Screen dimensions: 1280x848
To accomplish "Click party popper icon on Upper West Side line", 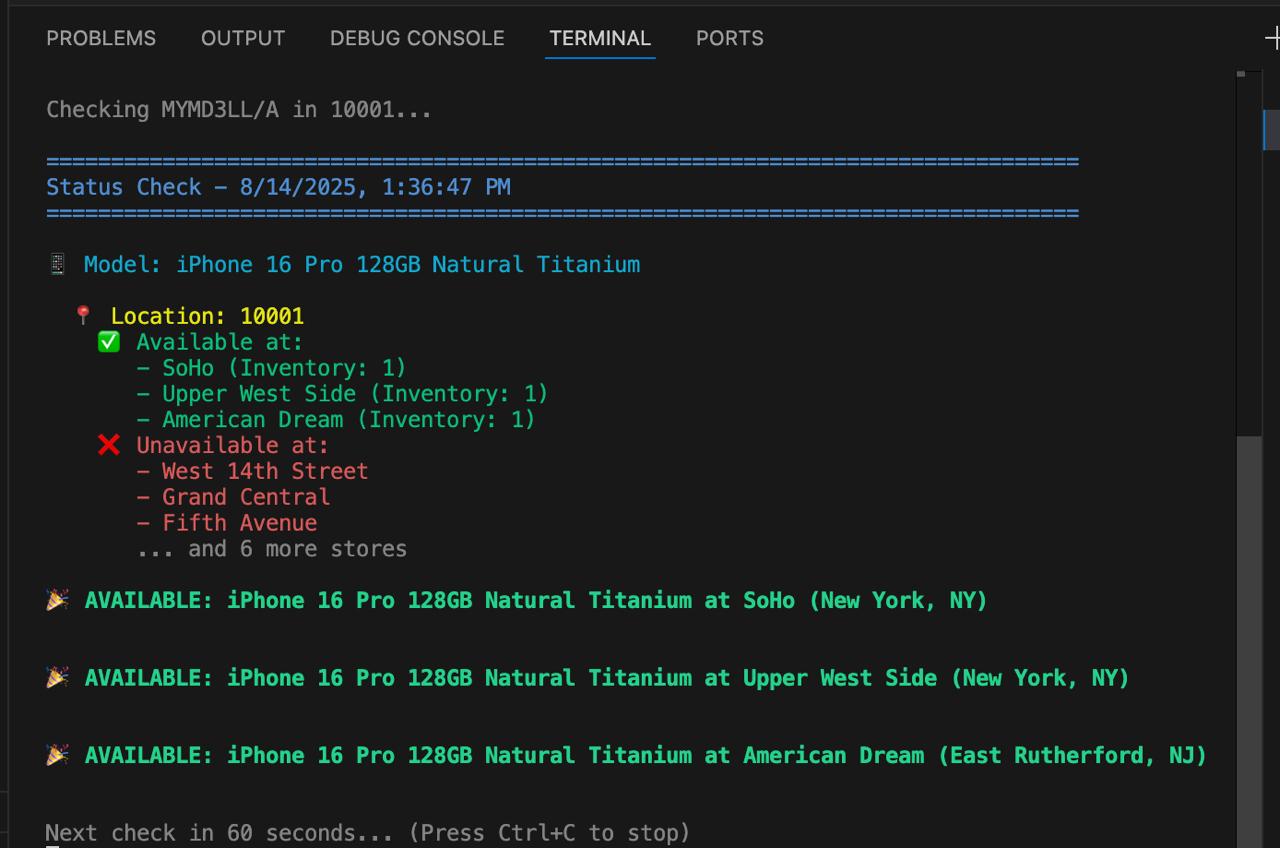I will pyautogui.click(x=58, y=678).
